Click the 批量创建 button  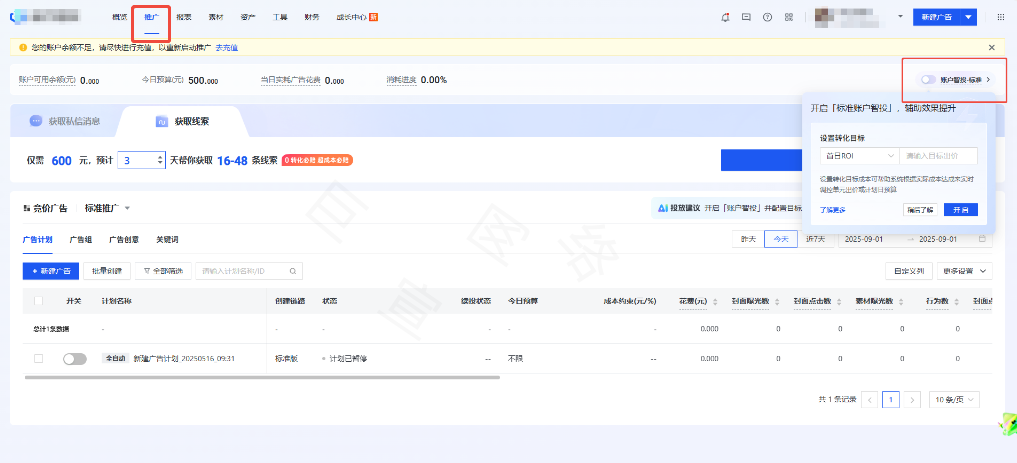point(107,271)
